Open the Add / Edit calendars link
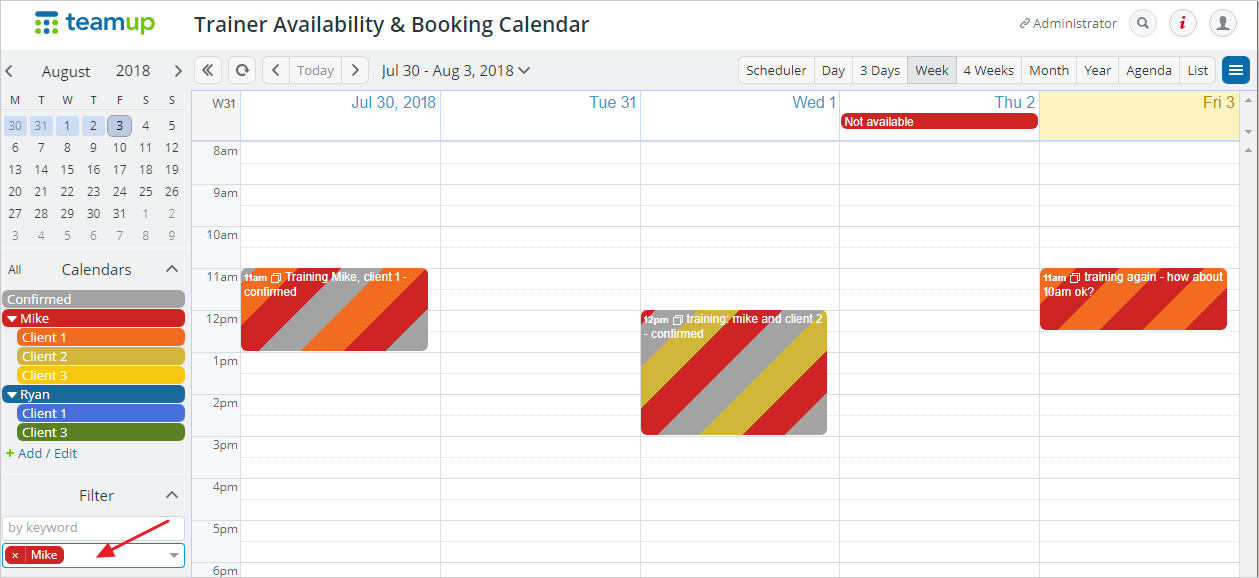This screenshot has height=578, width=1259. (x=41, y=453)
